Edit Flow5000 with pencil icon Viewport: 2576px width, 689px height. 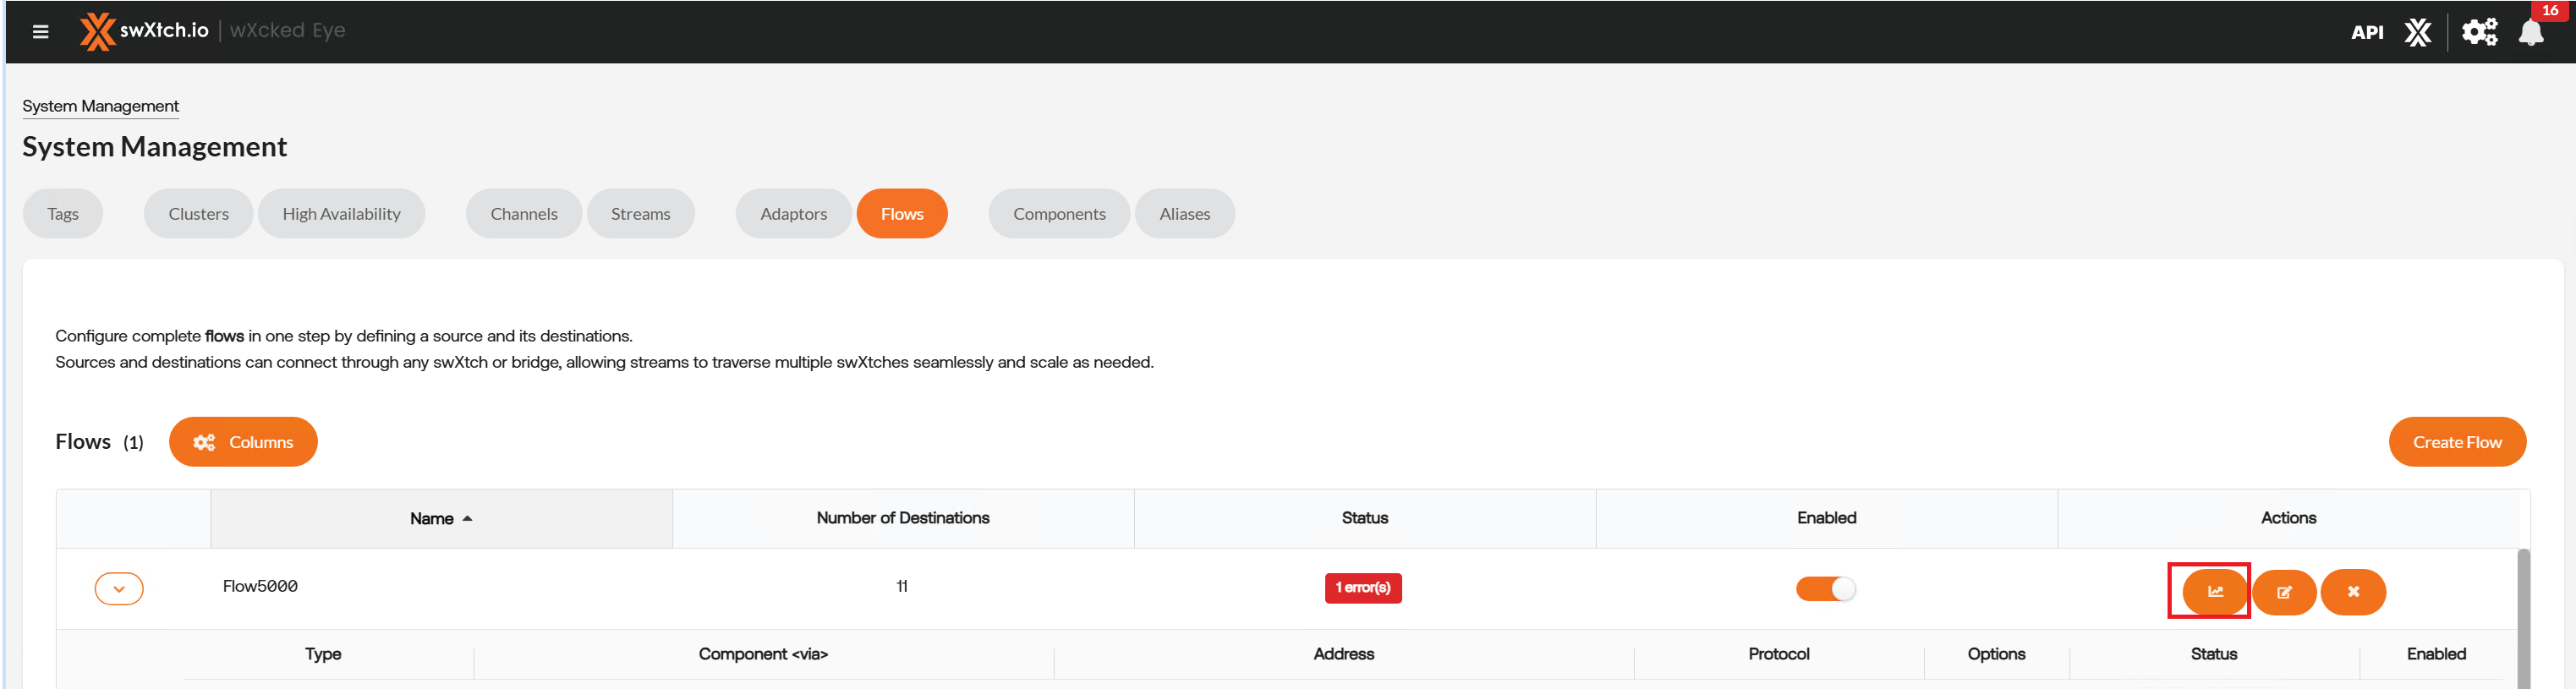tap(2284, 592)
